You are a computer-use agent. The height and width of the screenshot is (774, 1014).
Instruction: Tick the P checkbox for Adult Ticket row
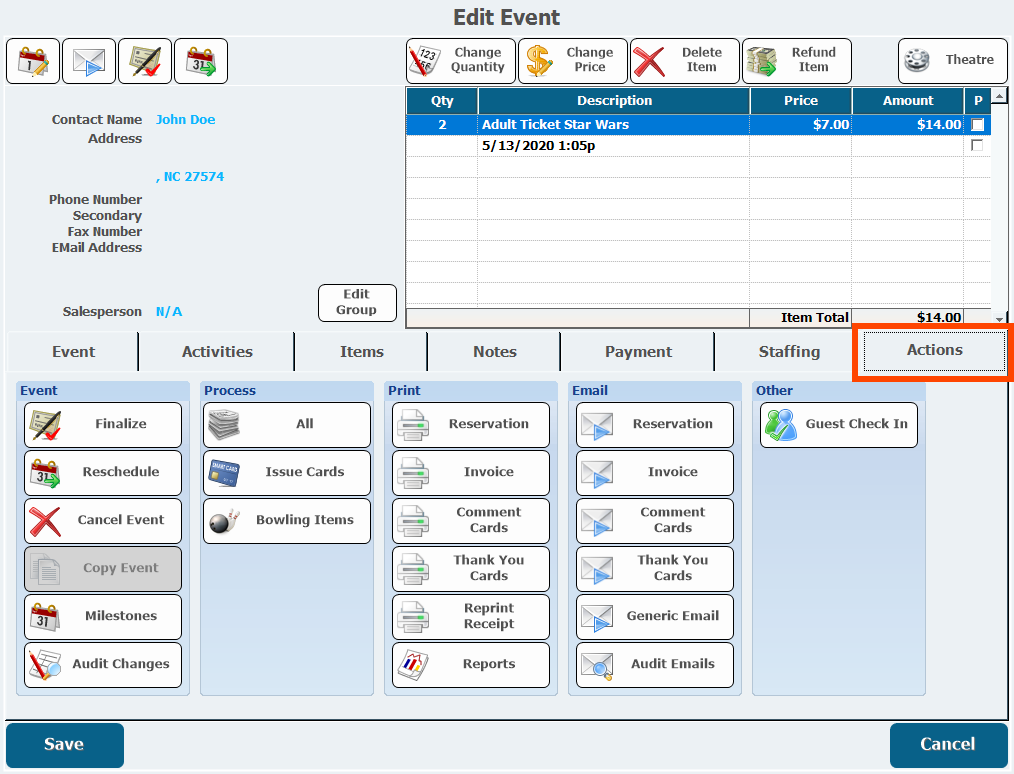click(977, 125)
